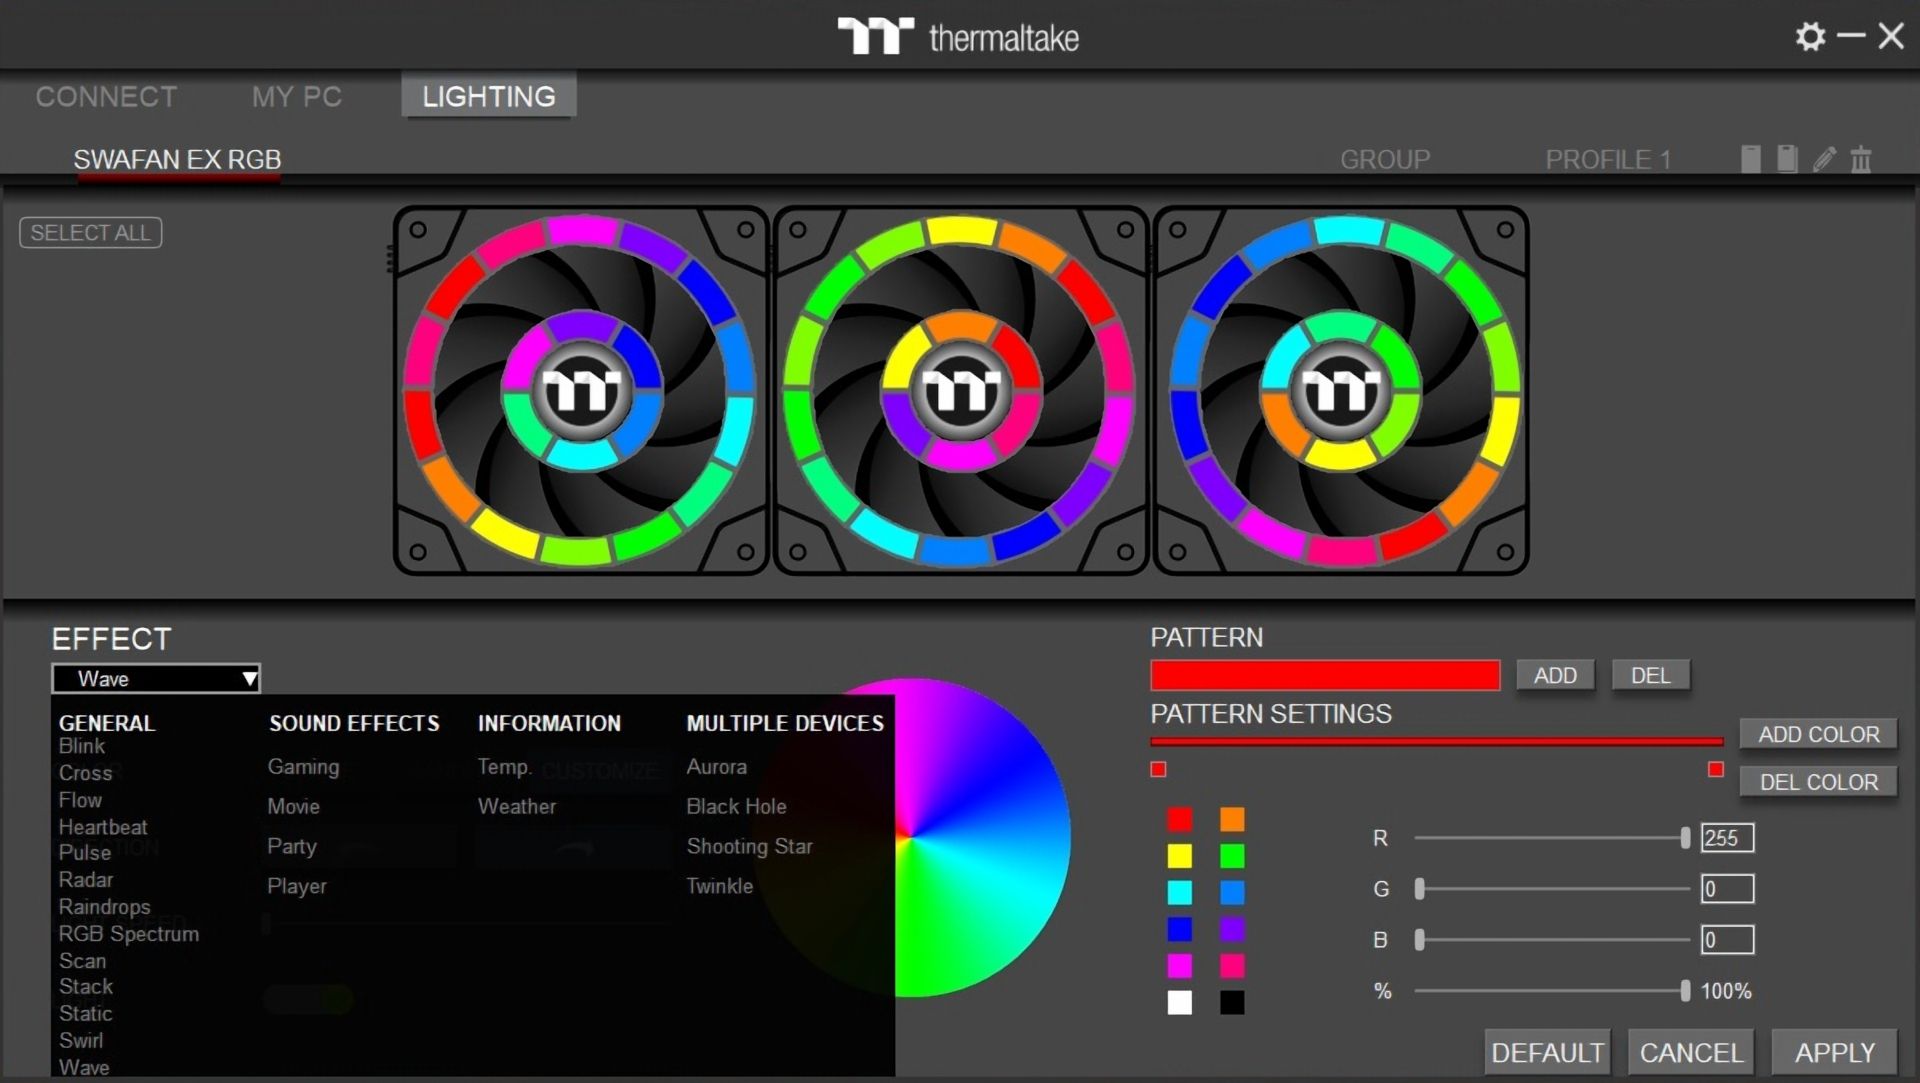Choose Blink effect from the list

[x=82, y=746]
